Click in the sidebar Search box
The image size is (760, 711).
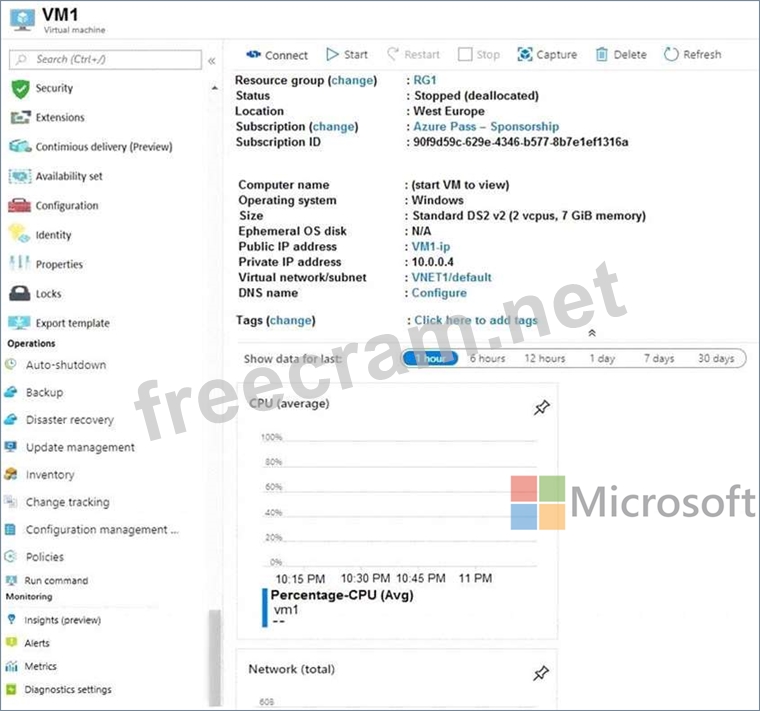(x=105, y=60)
